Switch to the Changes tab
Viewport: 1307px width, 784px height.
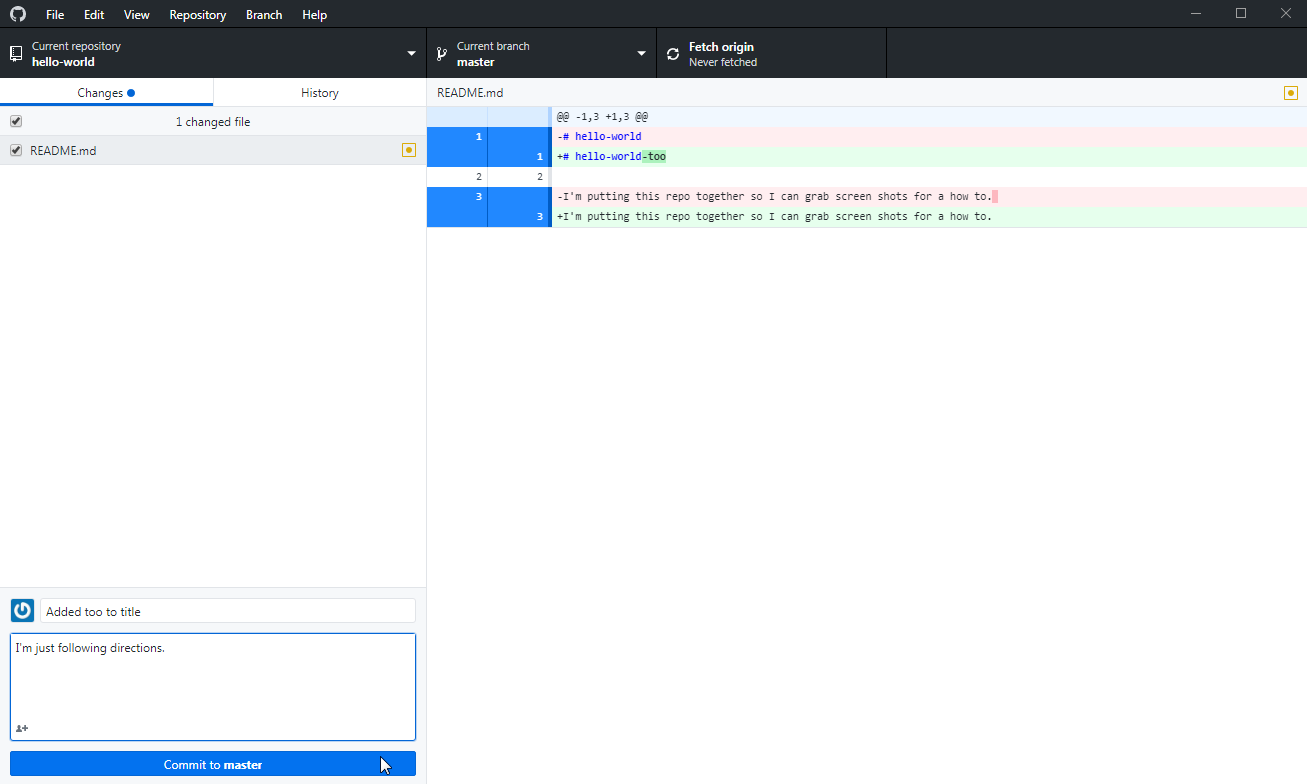(106, 92)
